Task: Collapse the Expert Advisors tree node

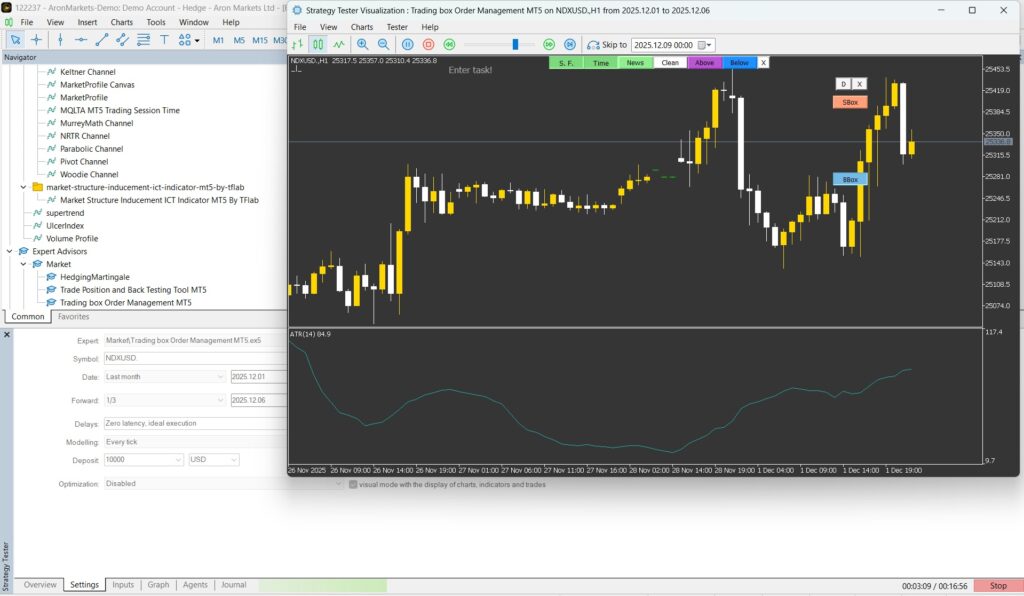Action: click(10, 252)
